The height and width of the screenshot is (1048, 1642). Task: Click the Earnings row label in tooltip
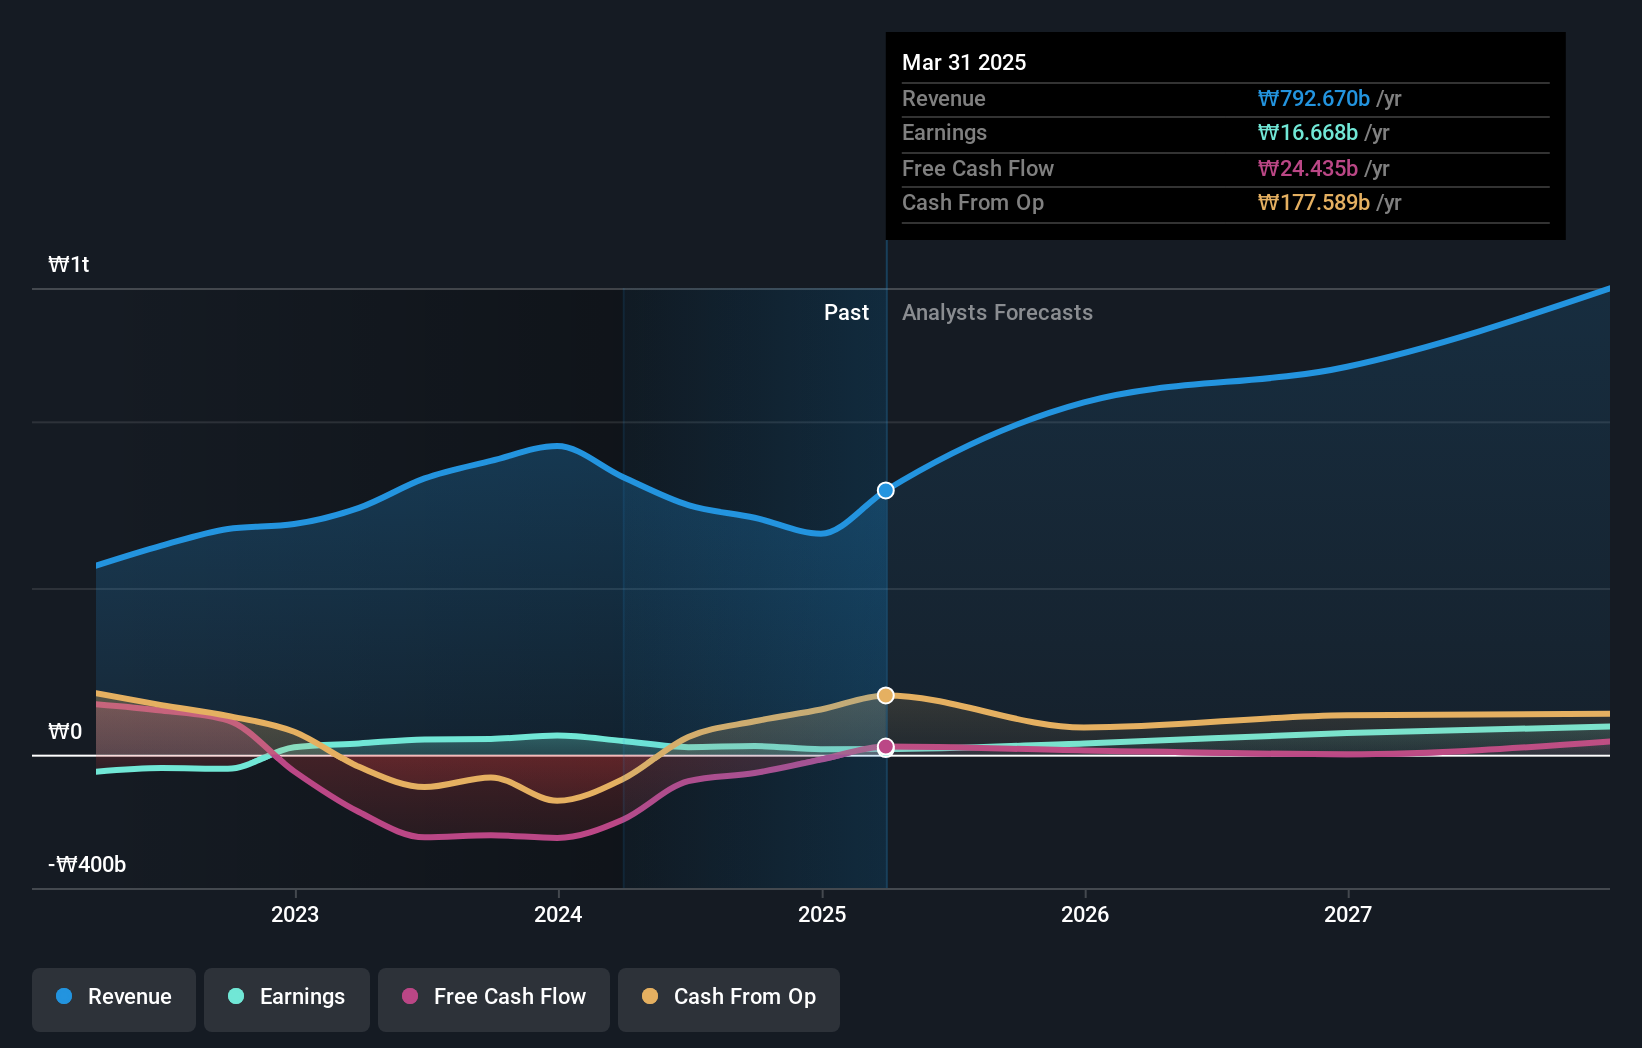pyautogui.click(x=944, y=132)
